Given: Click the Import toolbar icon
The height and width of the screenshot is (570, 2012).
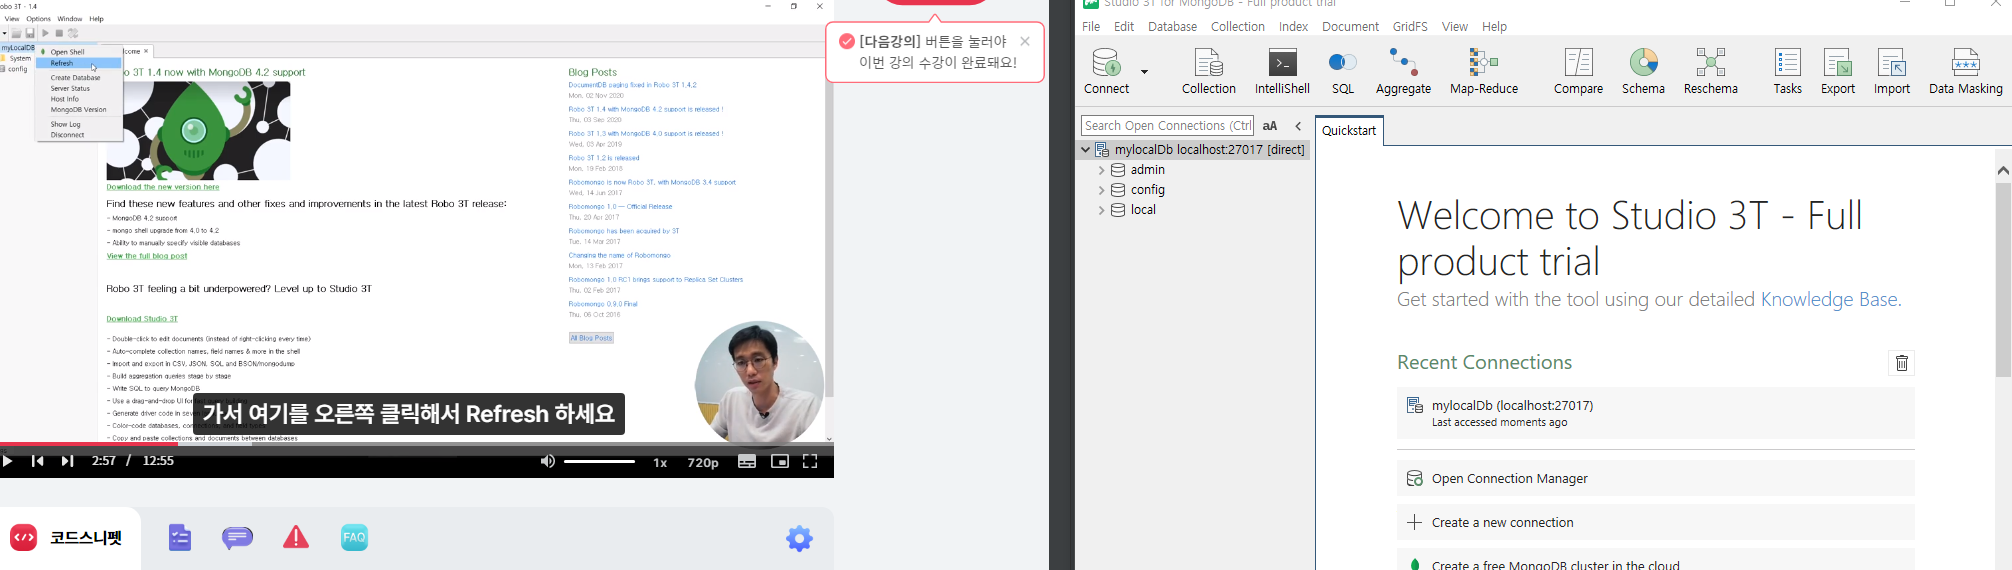Looking at the screenshot, I should 1892,71.
